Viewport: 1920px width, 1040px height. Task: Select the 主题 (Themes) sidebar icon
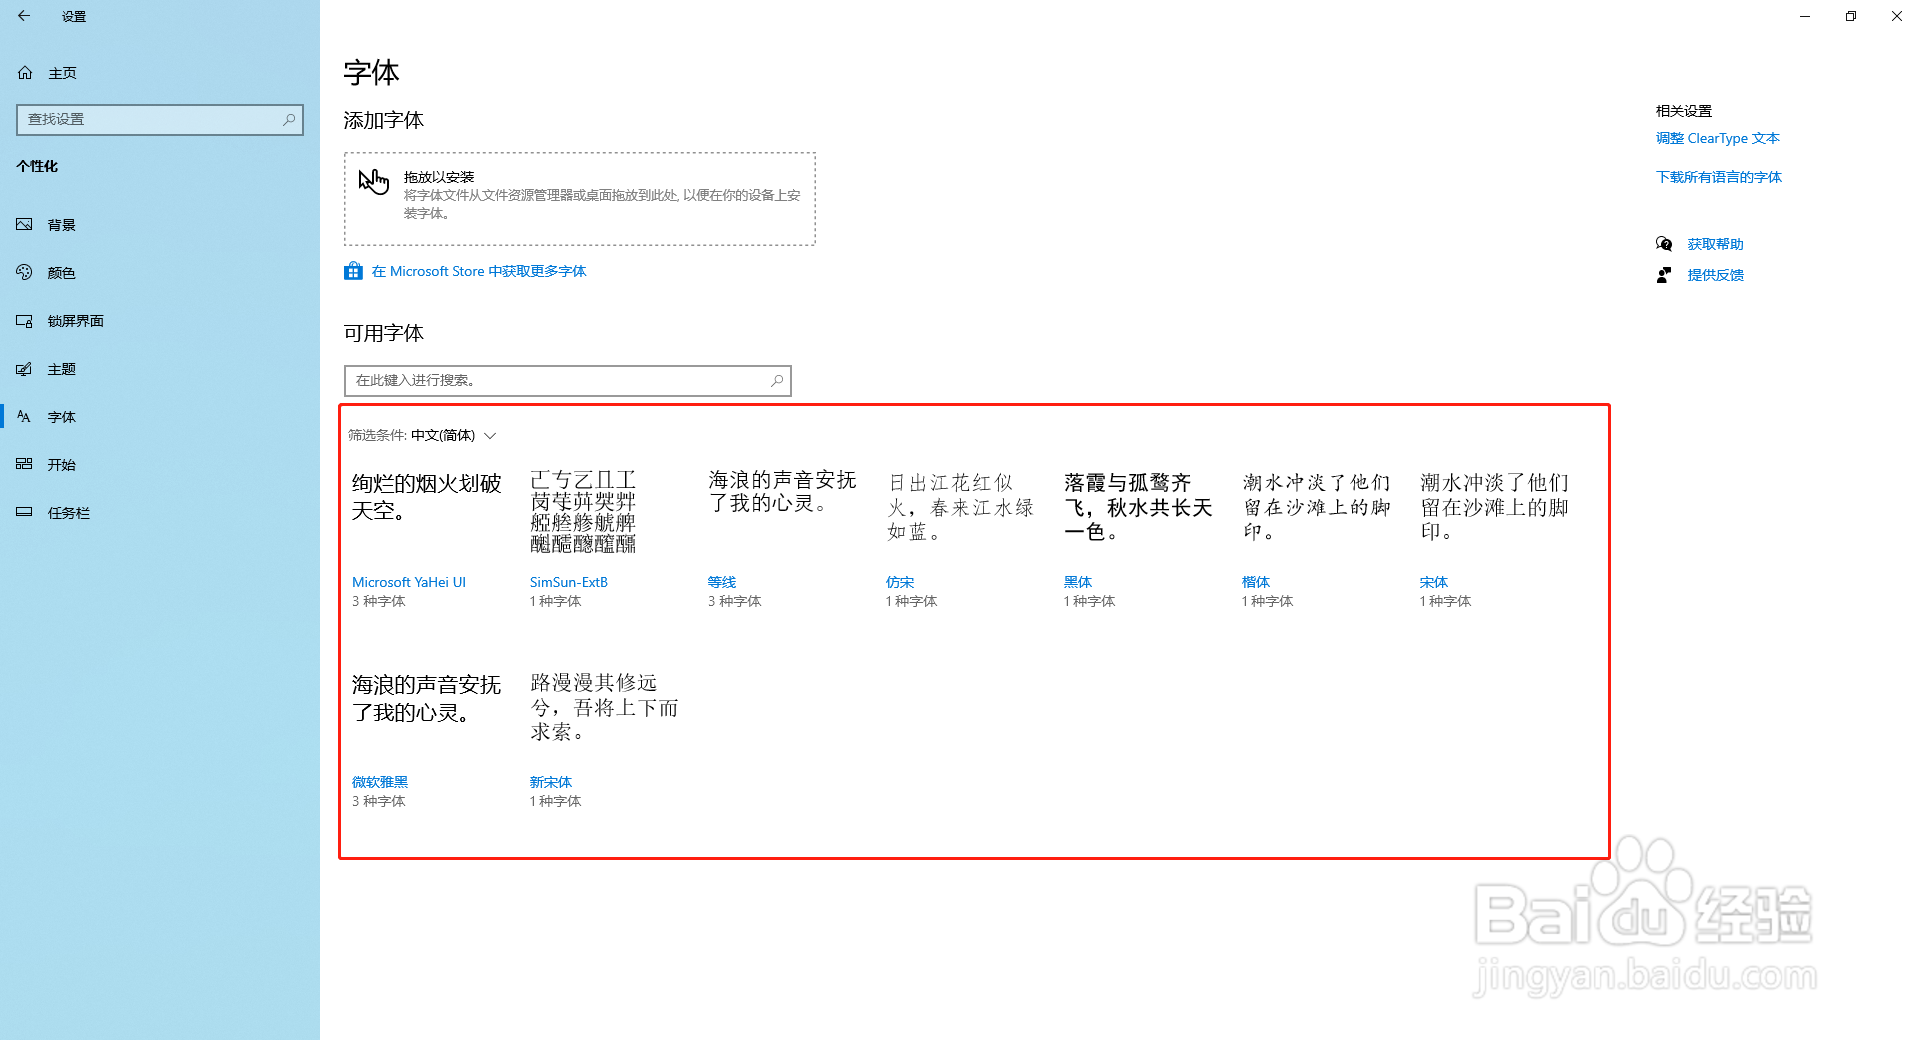click(24, 368)
